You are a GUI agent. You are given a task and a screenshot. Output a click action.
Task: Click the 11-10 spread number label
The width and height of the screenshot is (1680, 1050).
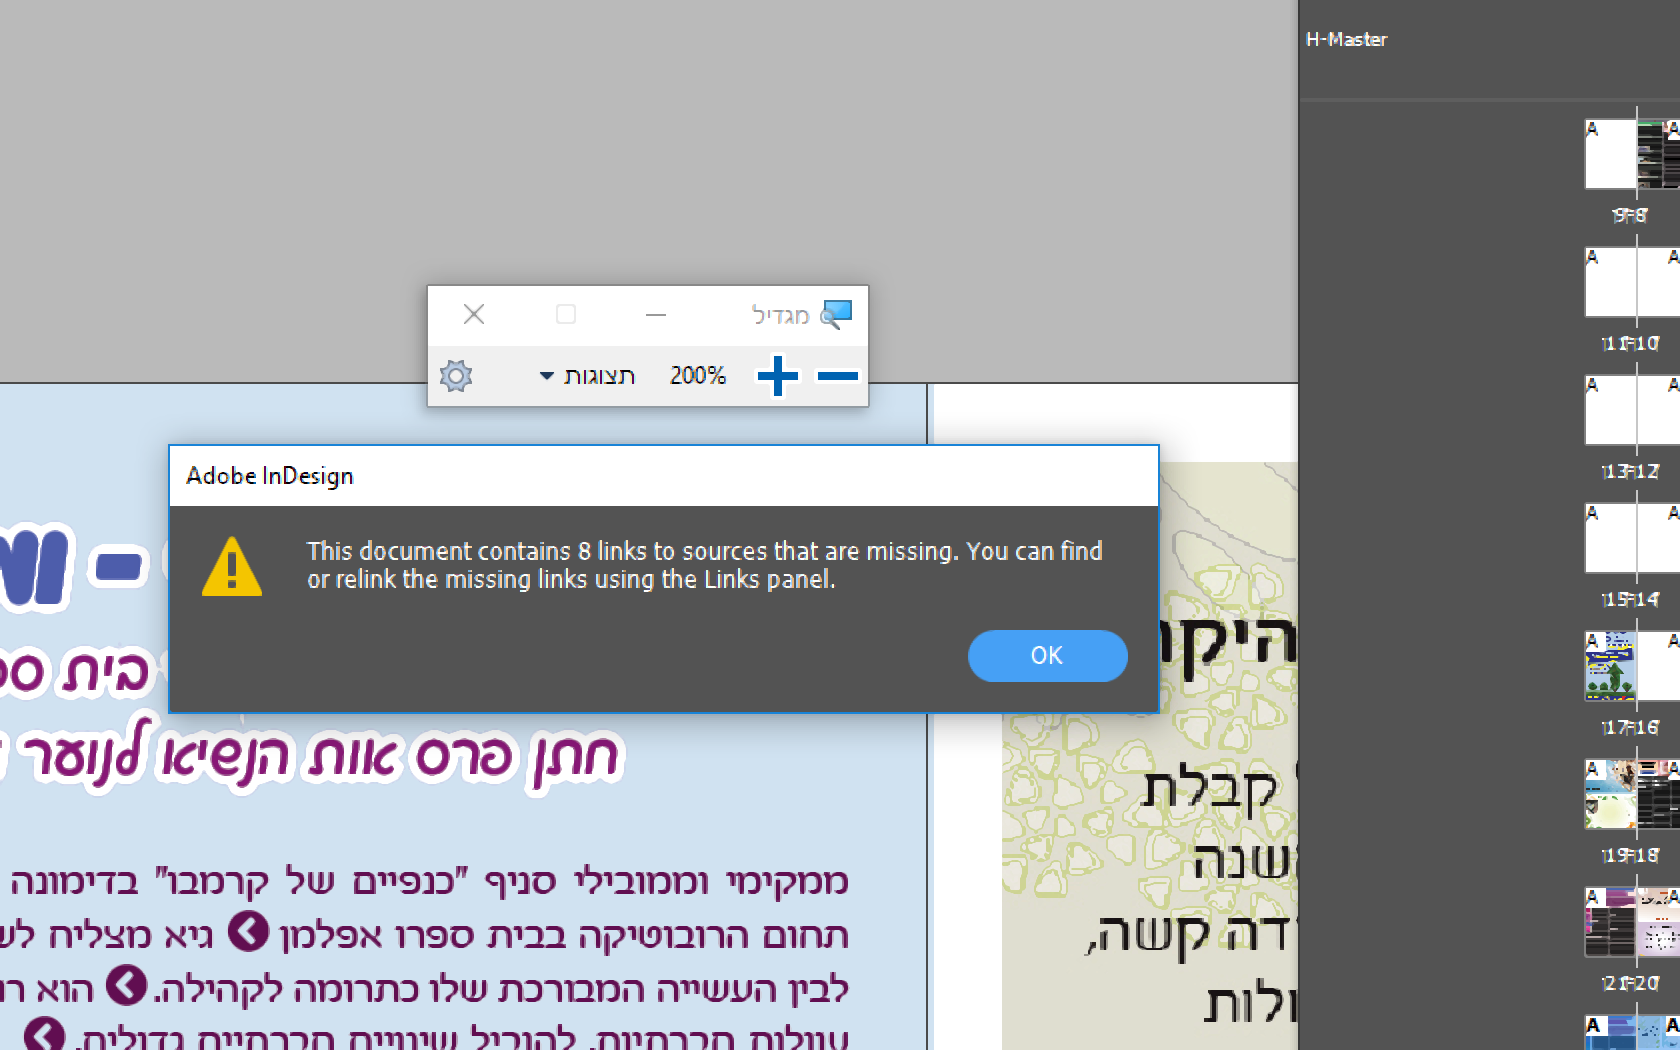point(1630,343)
